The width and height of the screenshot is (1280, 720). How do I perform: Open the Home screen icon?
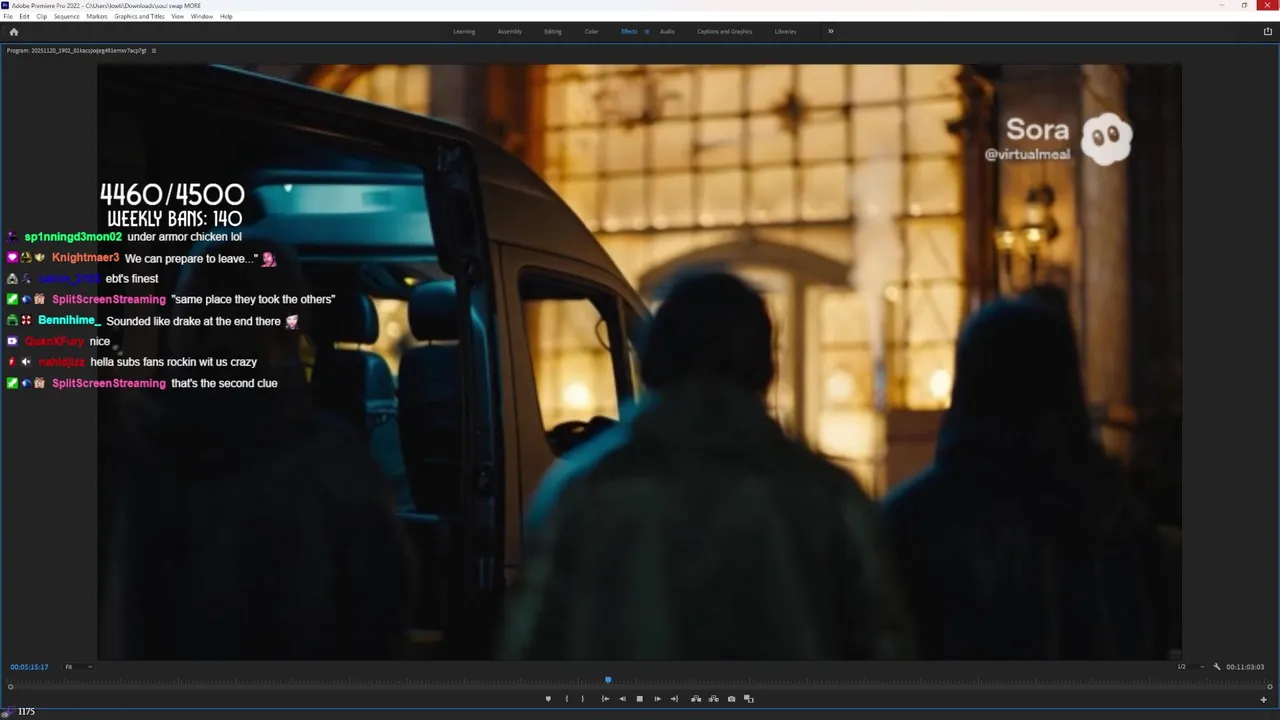(x=13, y=31)
